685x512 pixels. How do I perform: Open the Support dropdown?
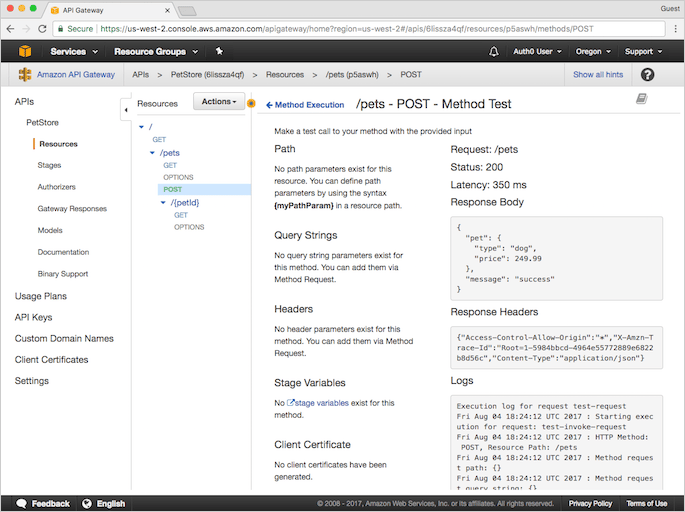[643, 52]
